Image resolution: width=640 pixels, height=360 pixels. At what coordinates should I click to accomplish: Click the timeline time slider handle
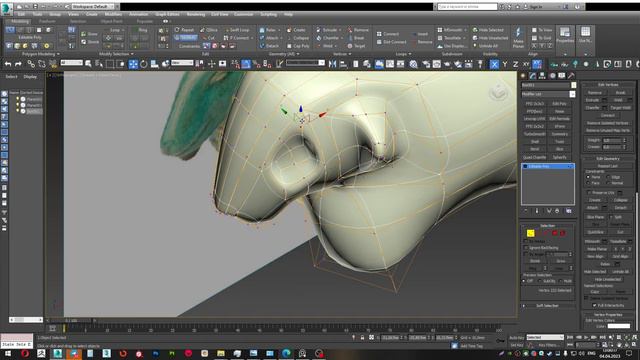coord(72,320)
